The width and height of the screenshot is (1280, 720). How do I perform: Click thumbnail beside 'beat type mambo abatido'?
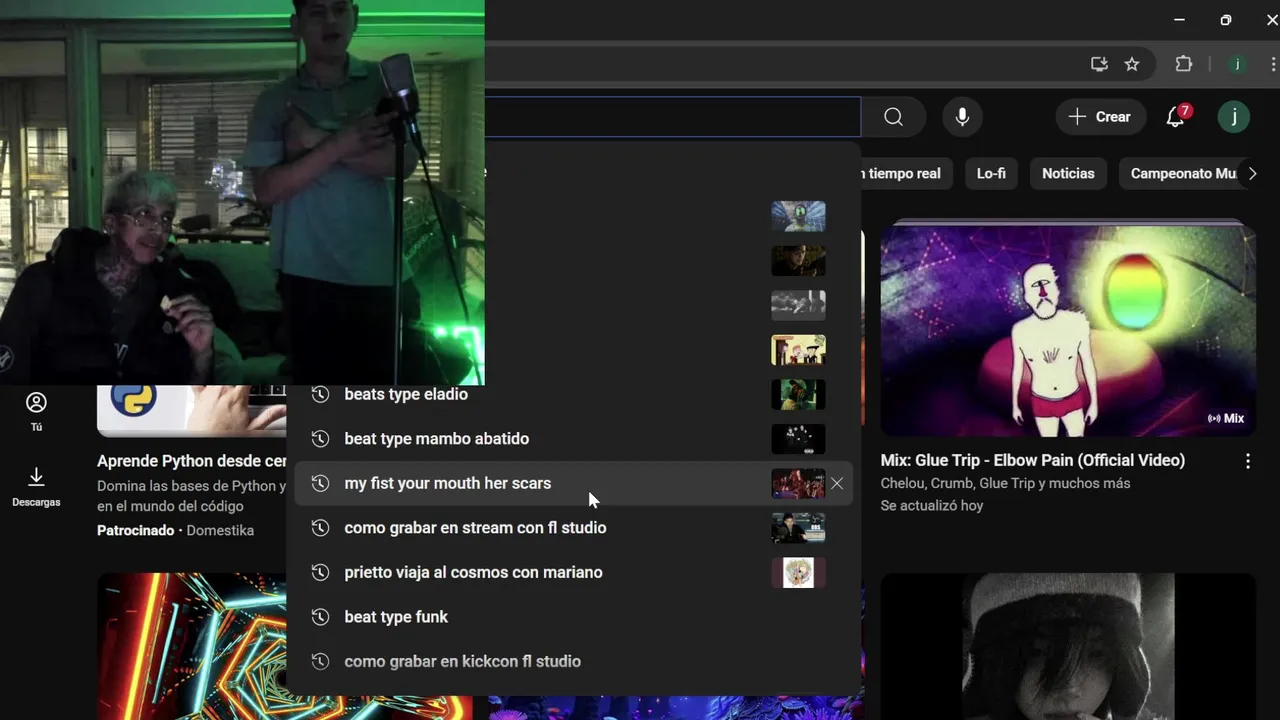pyautogui.click(x=798, y=438)
